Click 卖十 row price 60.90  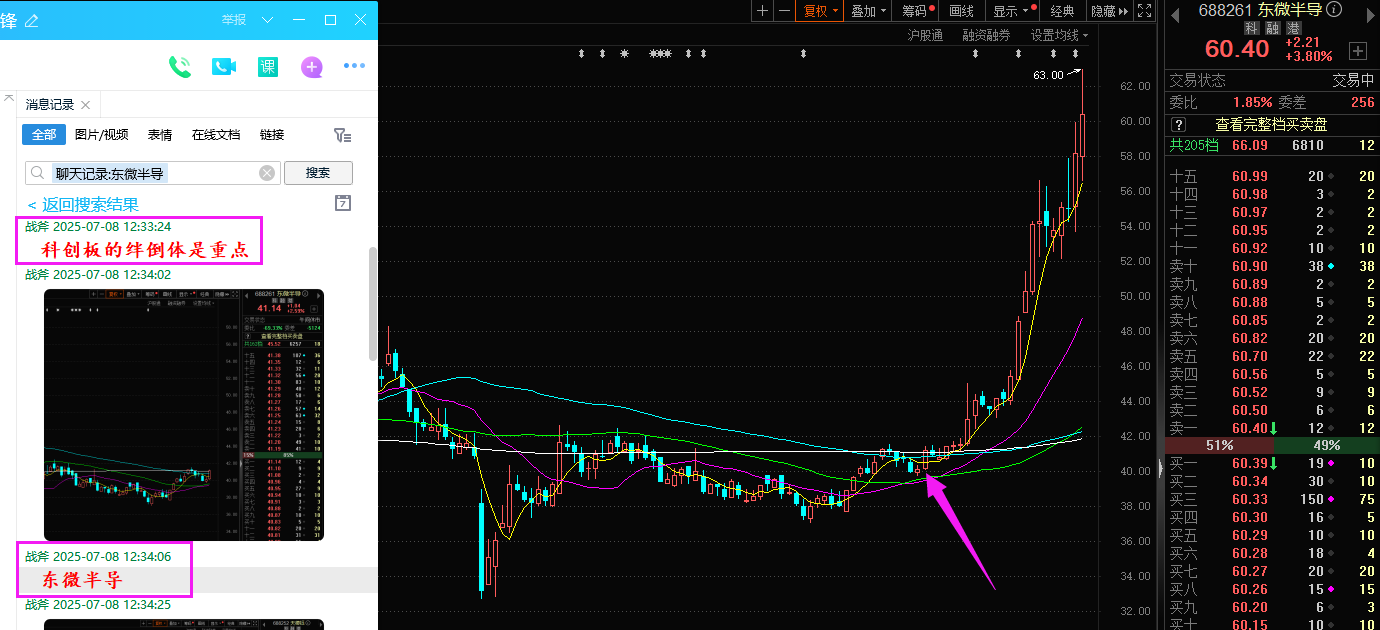tap(1250, 266)
